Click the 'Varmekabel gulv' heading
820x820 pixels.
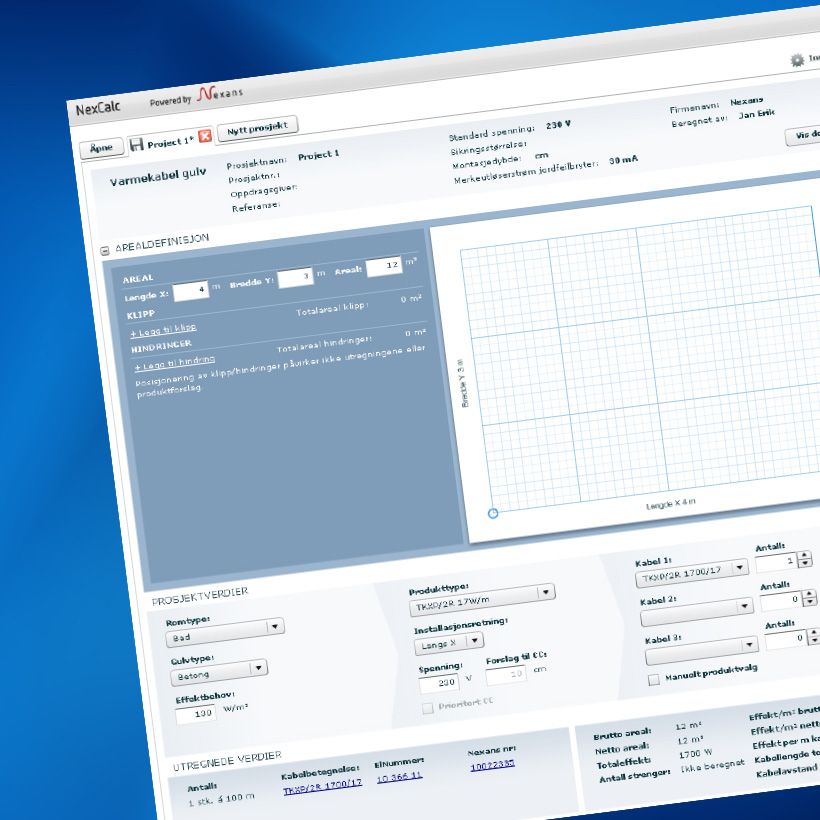pyautogui.click(x=158, y=177)
